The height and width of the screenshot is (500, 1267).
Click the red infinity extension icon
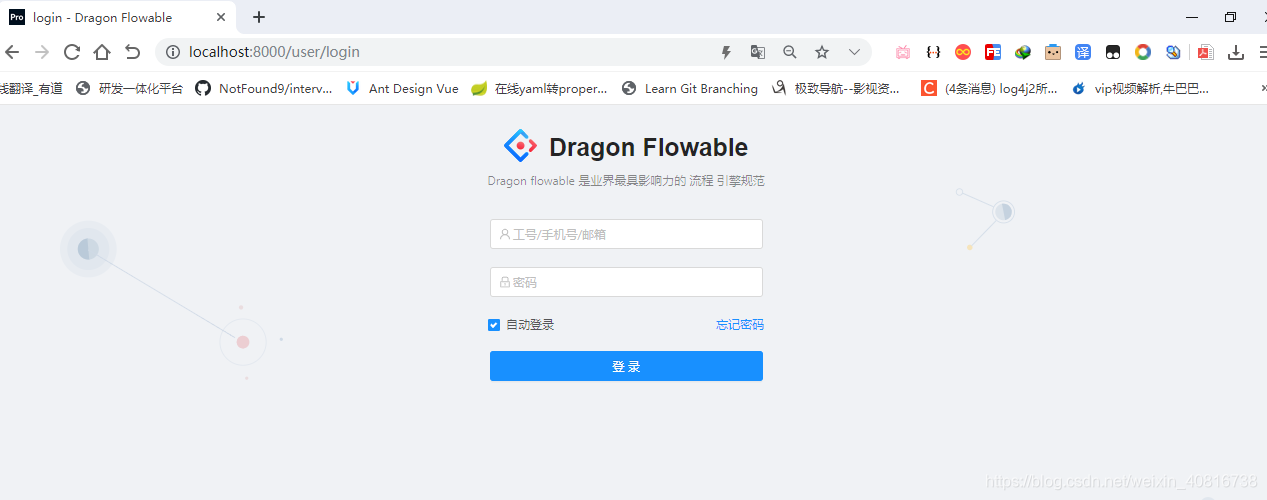pos(963,52)
